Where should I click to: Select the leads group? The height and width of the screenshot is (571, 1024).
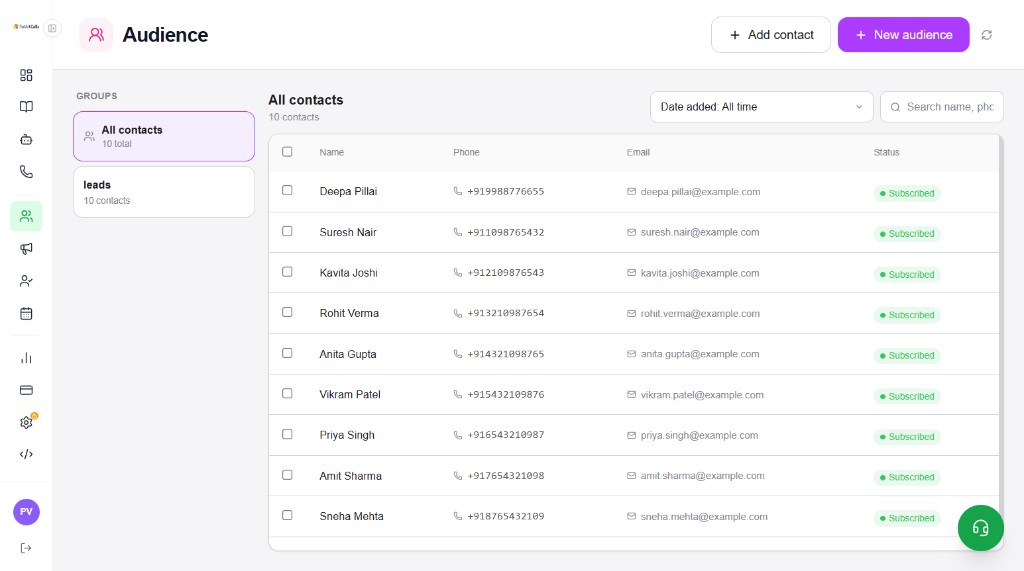[164, 192]
